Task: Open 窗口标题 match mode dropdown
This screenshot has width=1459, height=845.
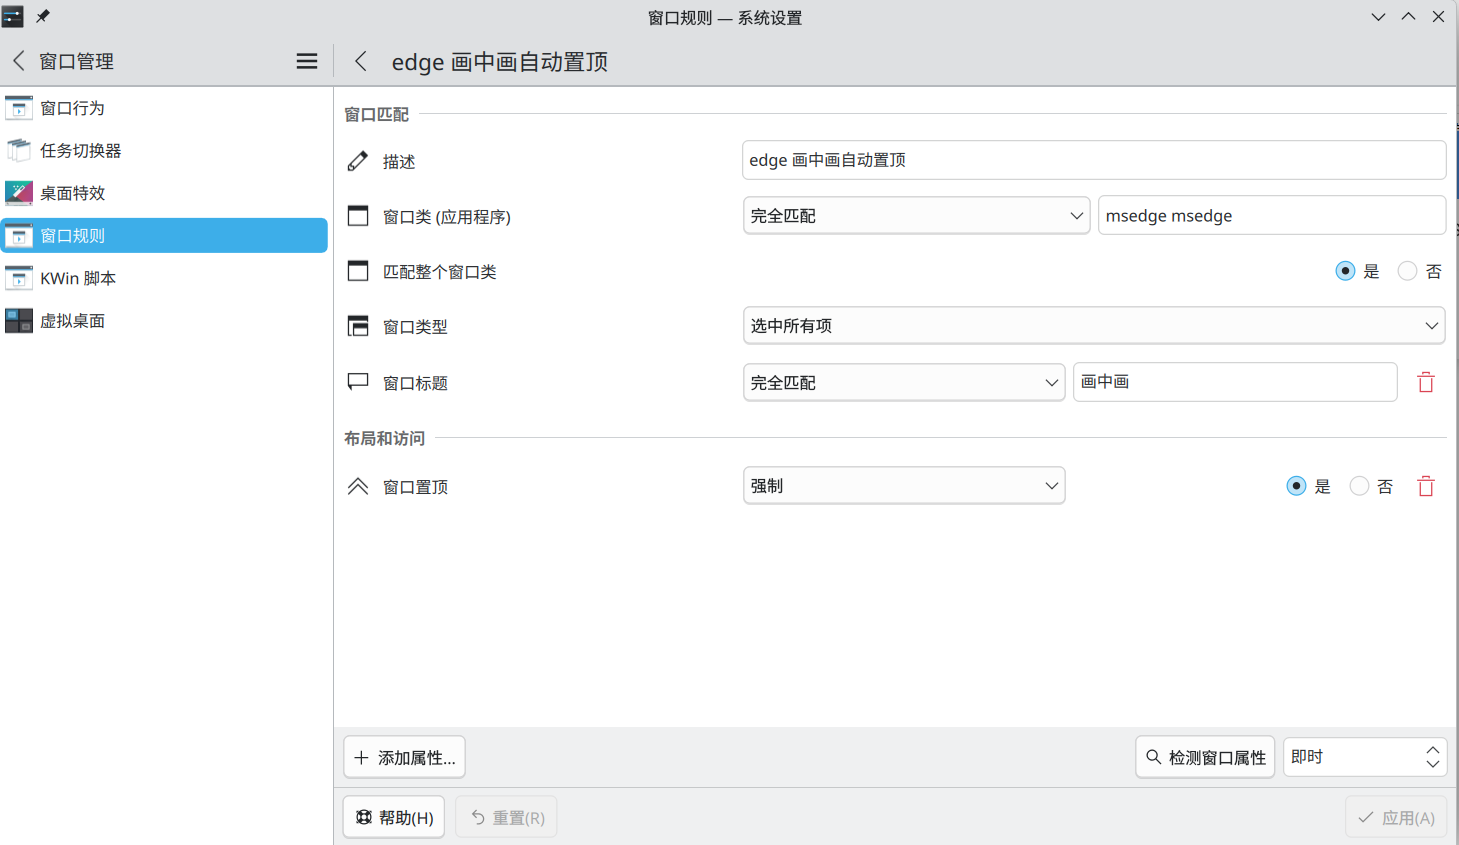Action: 904,382
